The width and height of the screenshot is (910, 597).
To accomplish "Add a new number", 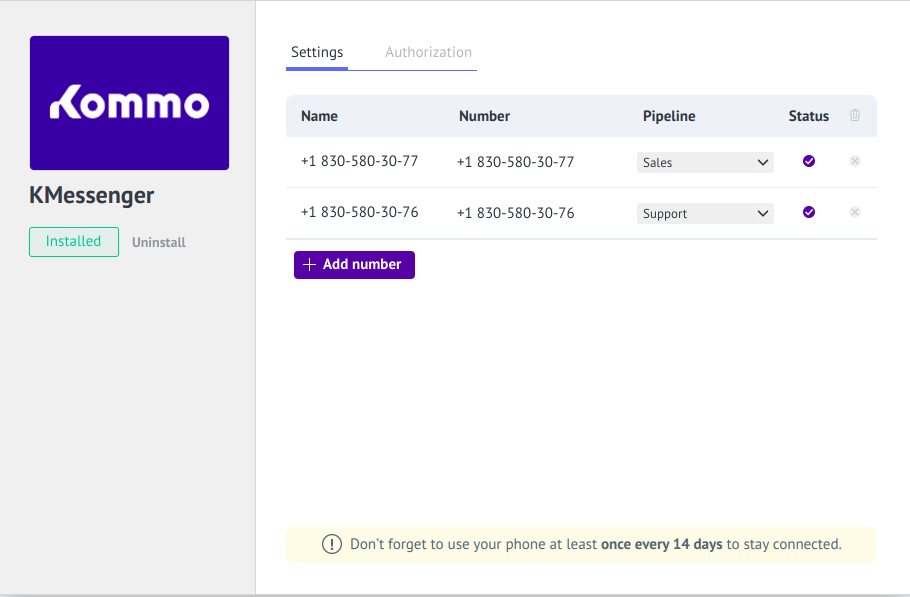I will click(x=354, y=265).
